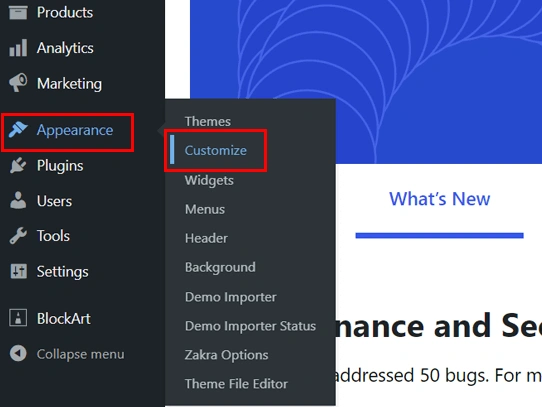Collapse the admin sidebar menu

pos(82,354)
